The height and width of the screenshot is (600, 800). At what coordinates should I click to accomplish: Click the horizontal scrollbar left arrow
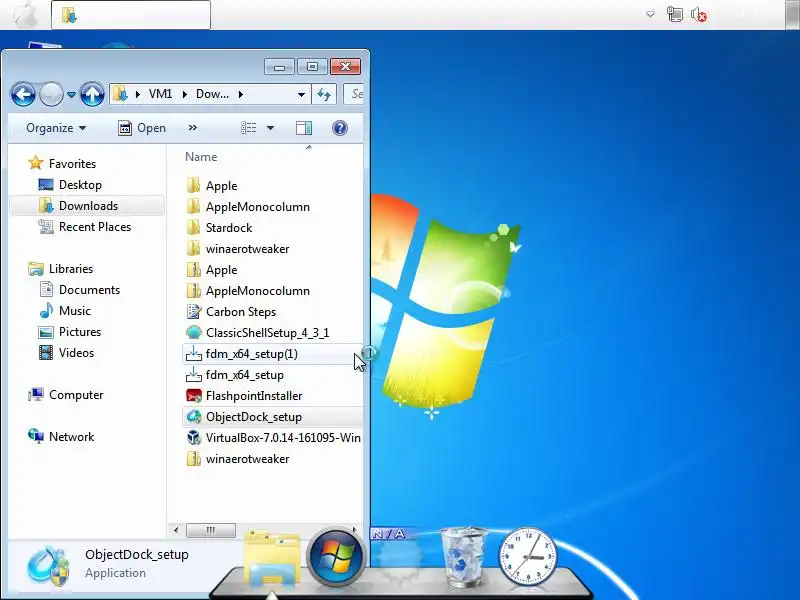tap(176, 530)
